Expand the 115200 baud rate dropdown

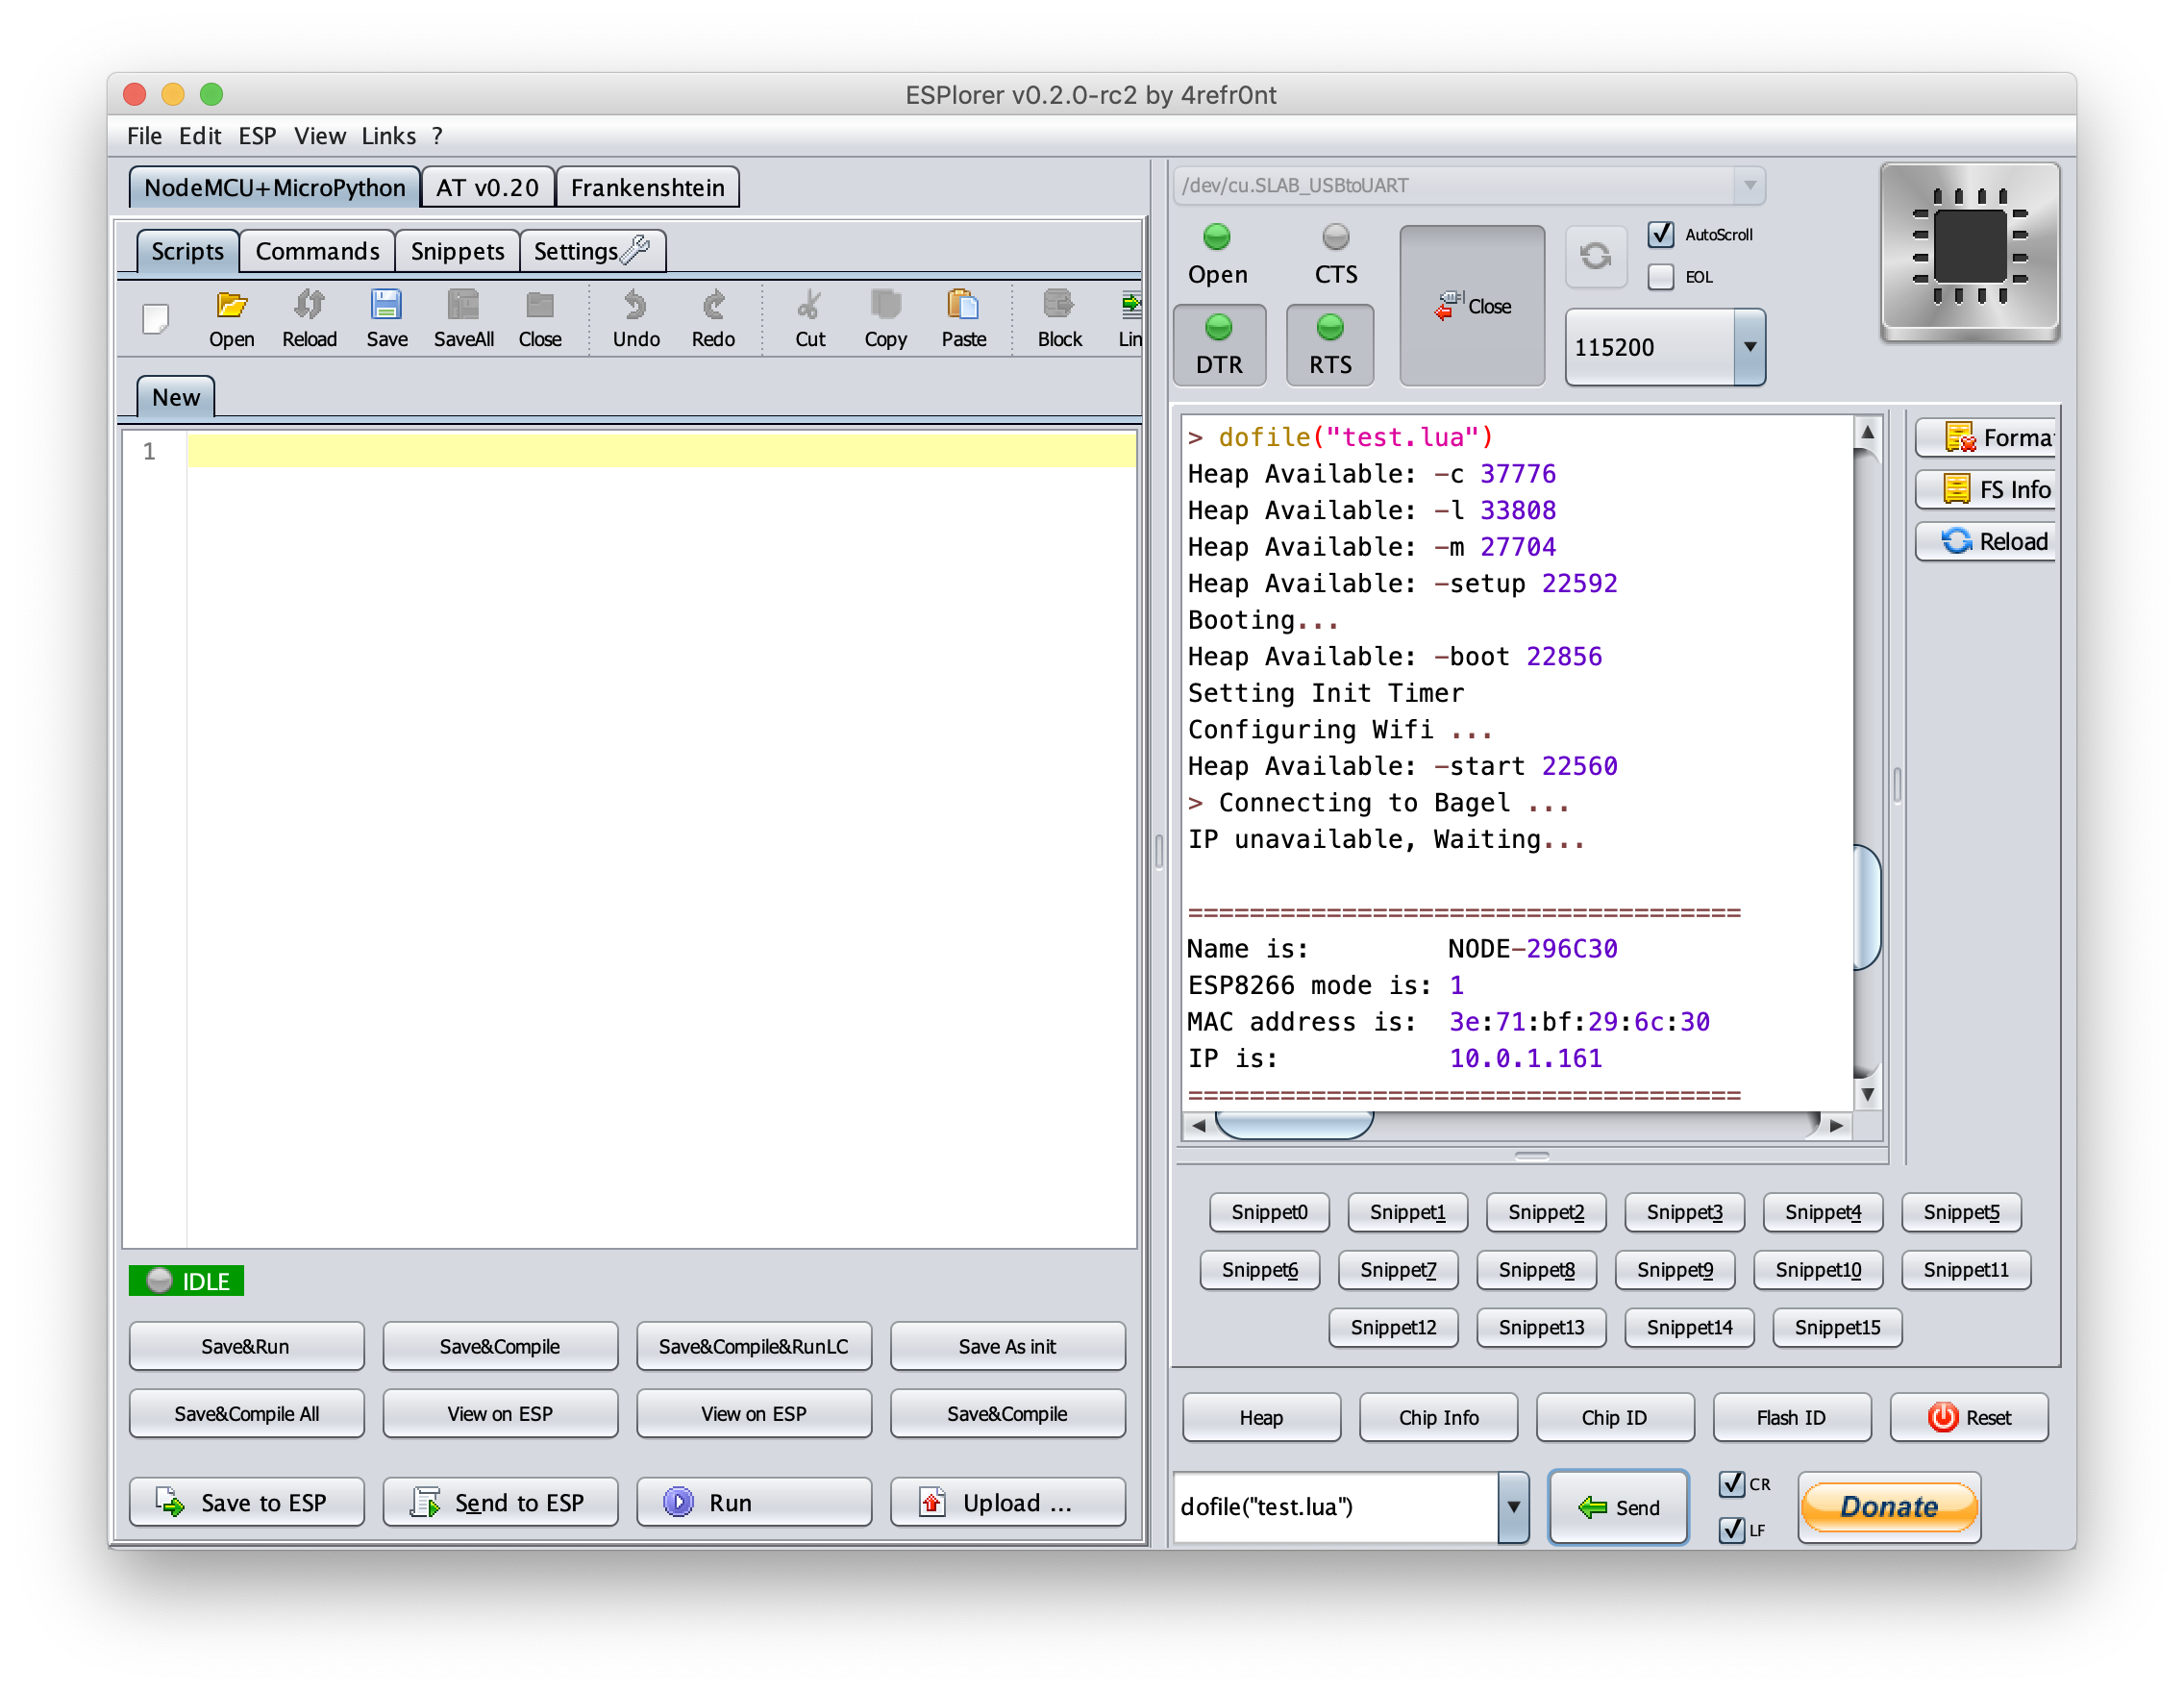[1750, 347]
